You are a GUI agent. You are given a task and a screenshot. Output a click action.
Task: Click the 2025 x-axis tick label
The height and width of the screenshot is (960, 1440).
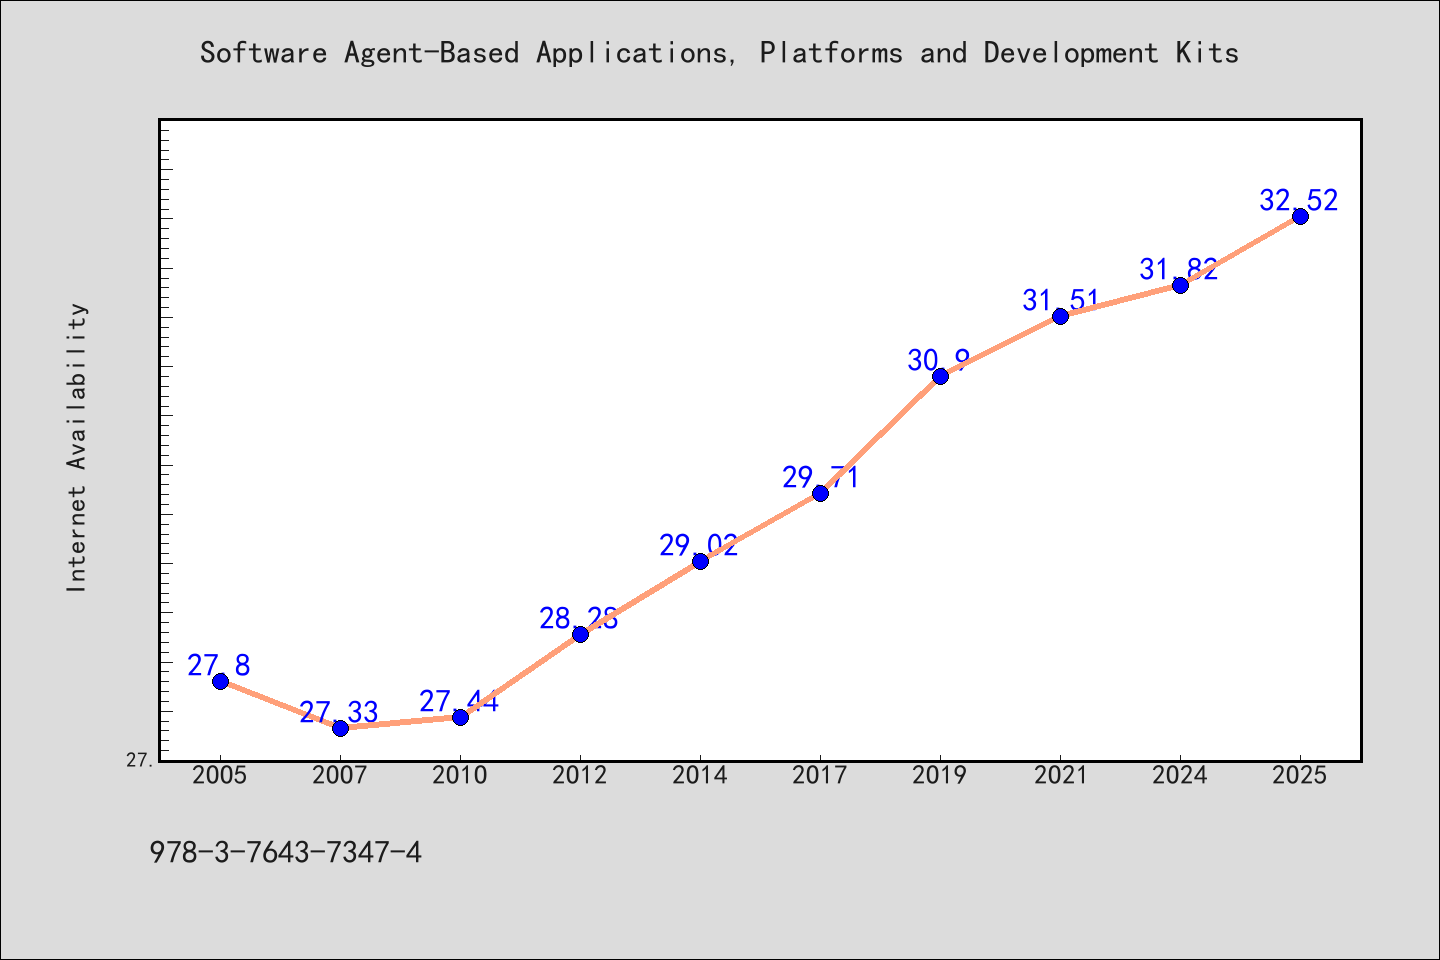[1300, 776]
